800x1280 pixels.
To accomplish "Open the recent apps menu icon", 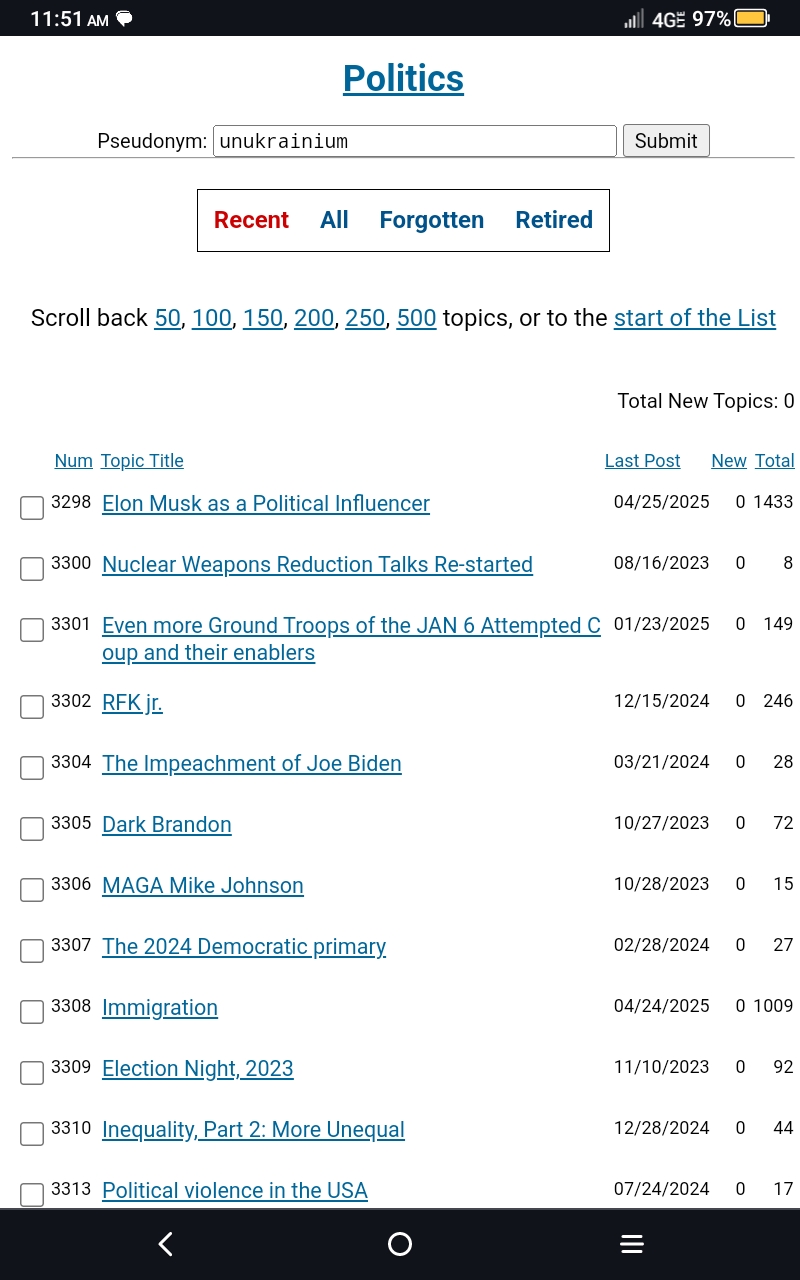I will [631, 1244].
